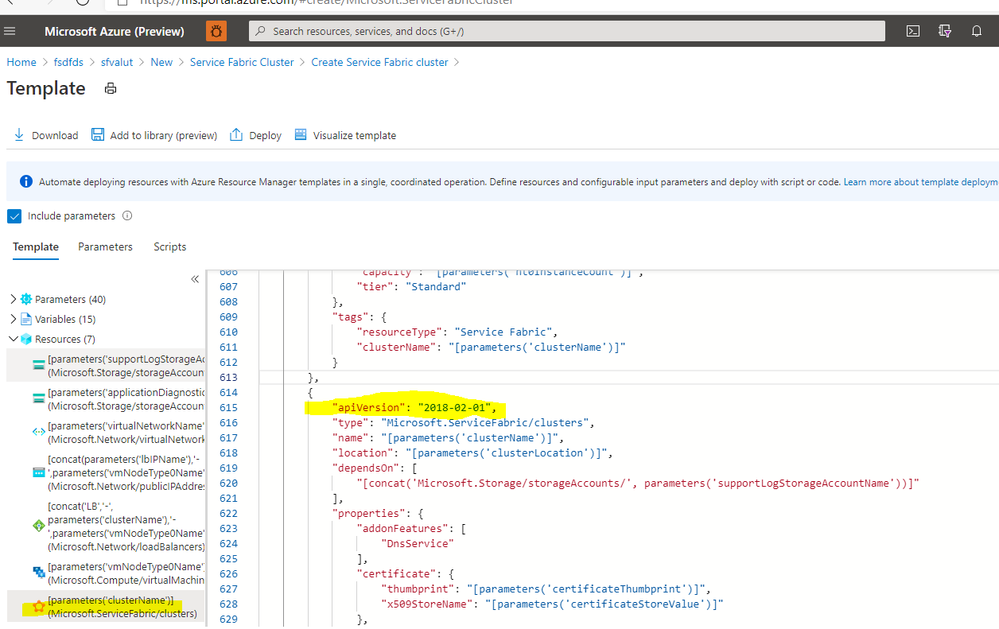Expand the Variables (15) node
This screenshot has height=629, width=999.
pyautogui.click(x=13, y=319)
